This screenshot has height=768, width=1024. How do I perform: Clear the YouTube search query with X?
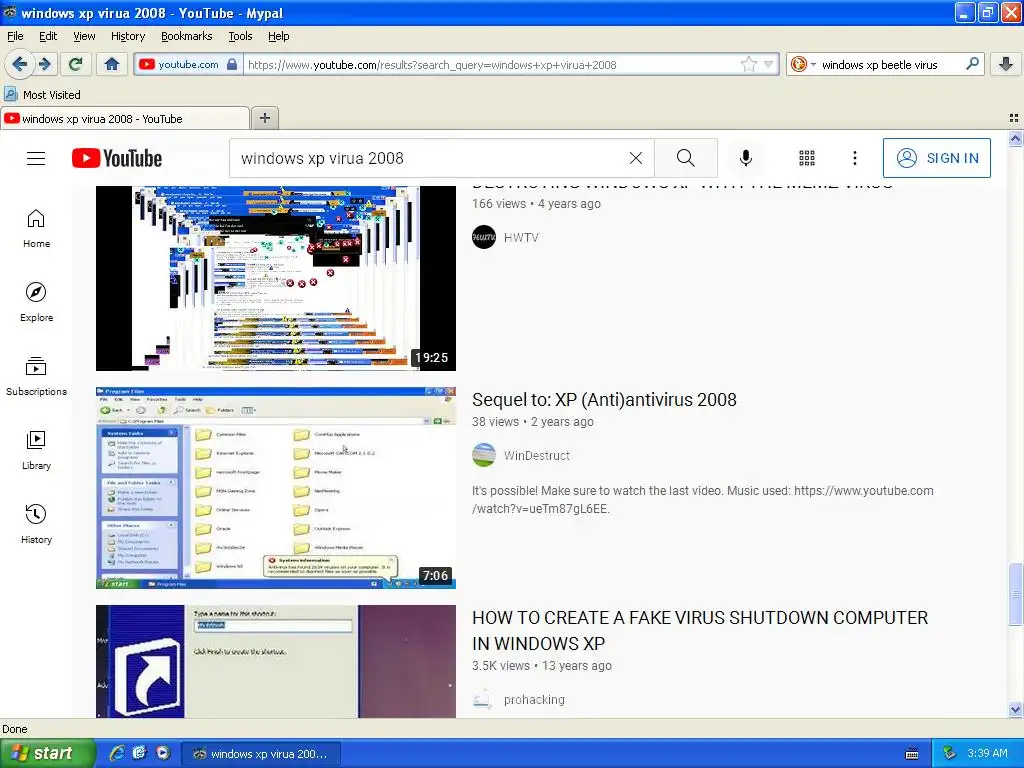point(635,158)
